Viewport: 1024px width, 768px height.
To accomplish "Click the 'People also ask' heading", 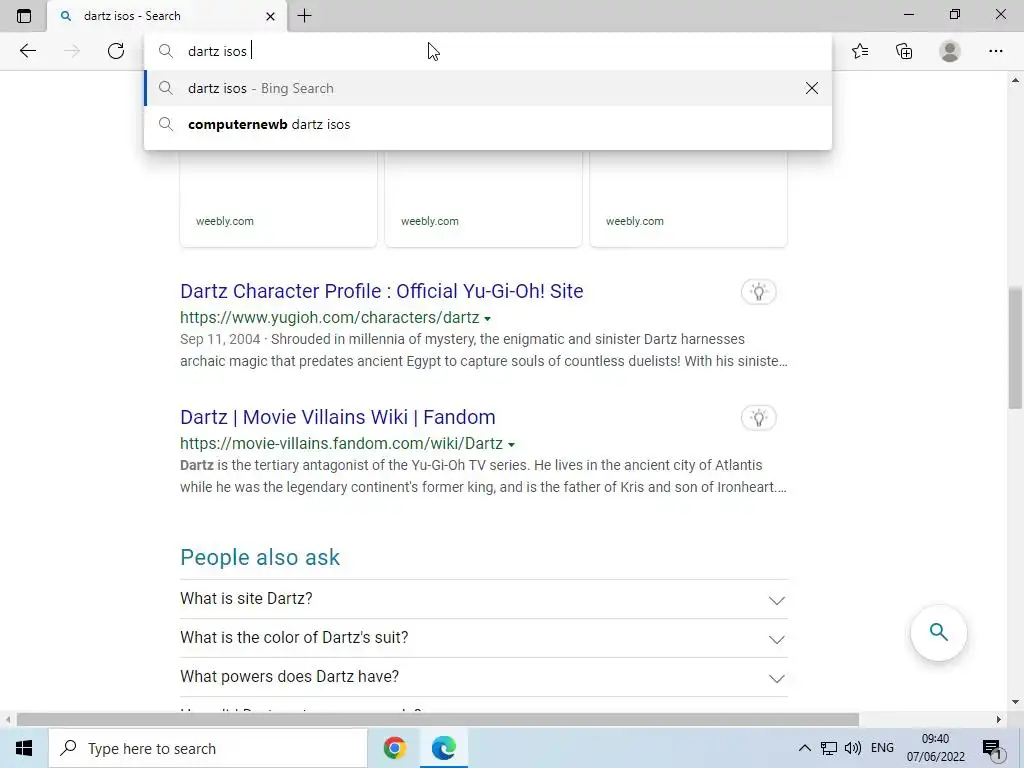I will pos(260,558).
